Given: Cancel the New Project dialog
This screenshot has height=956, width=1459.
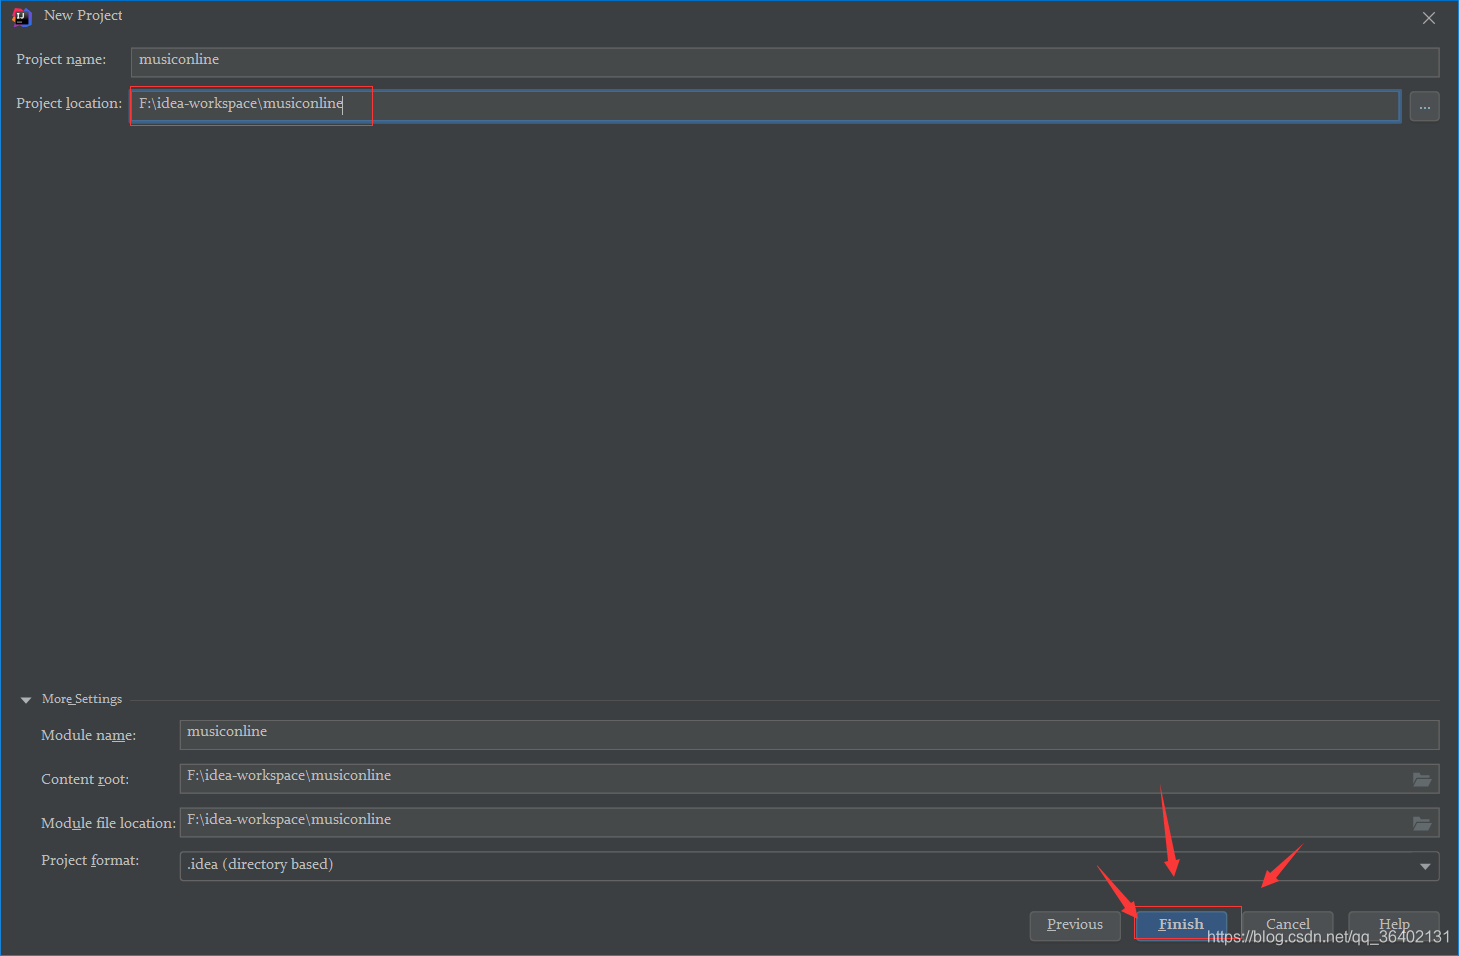Looking at the screenshot, I should tap(1287, 925).
